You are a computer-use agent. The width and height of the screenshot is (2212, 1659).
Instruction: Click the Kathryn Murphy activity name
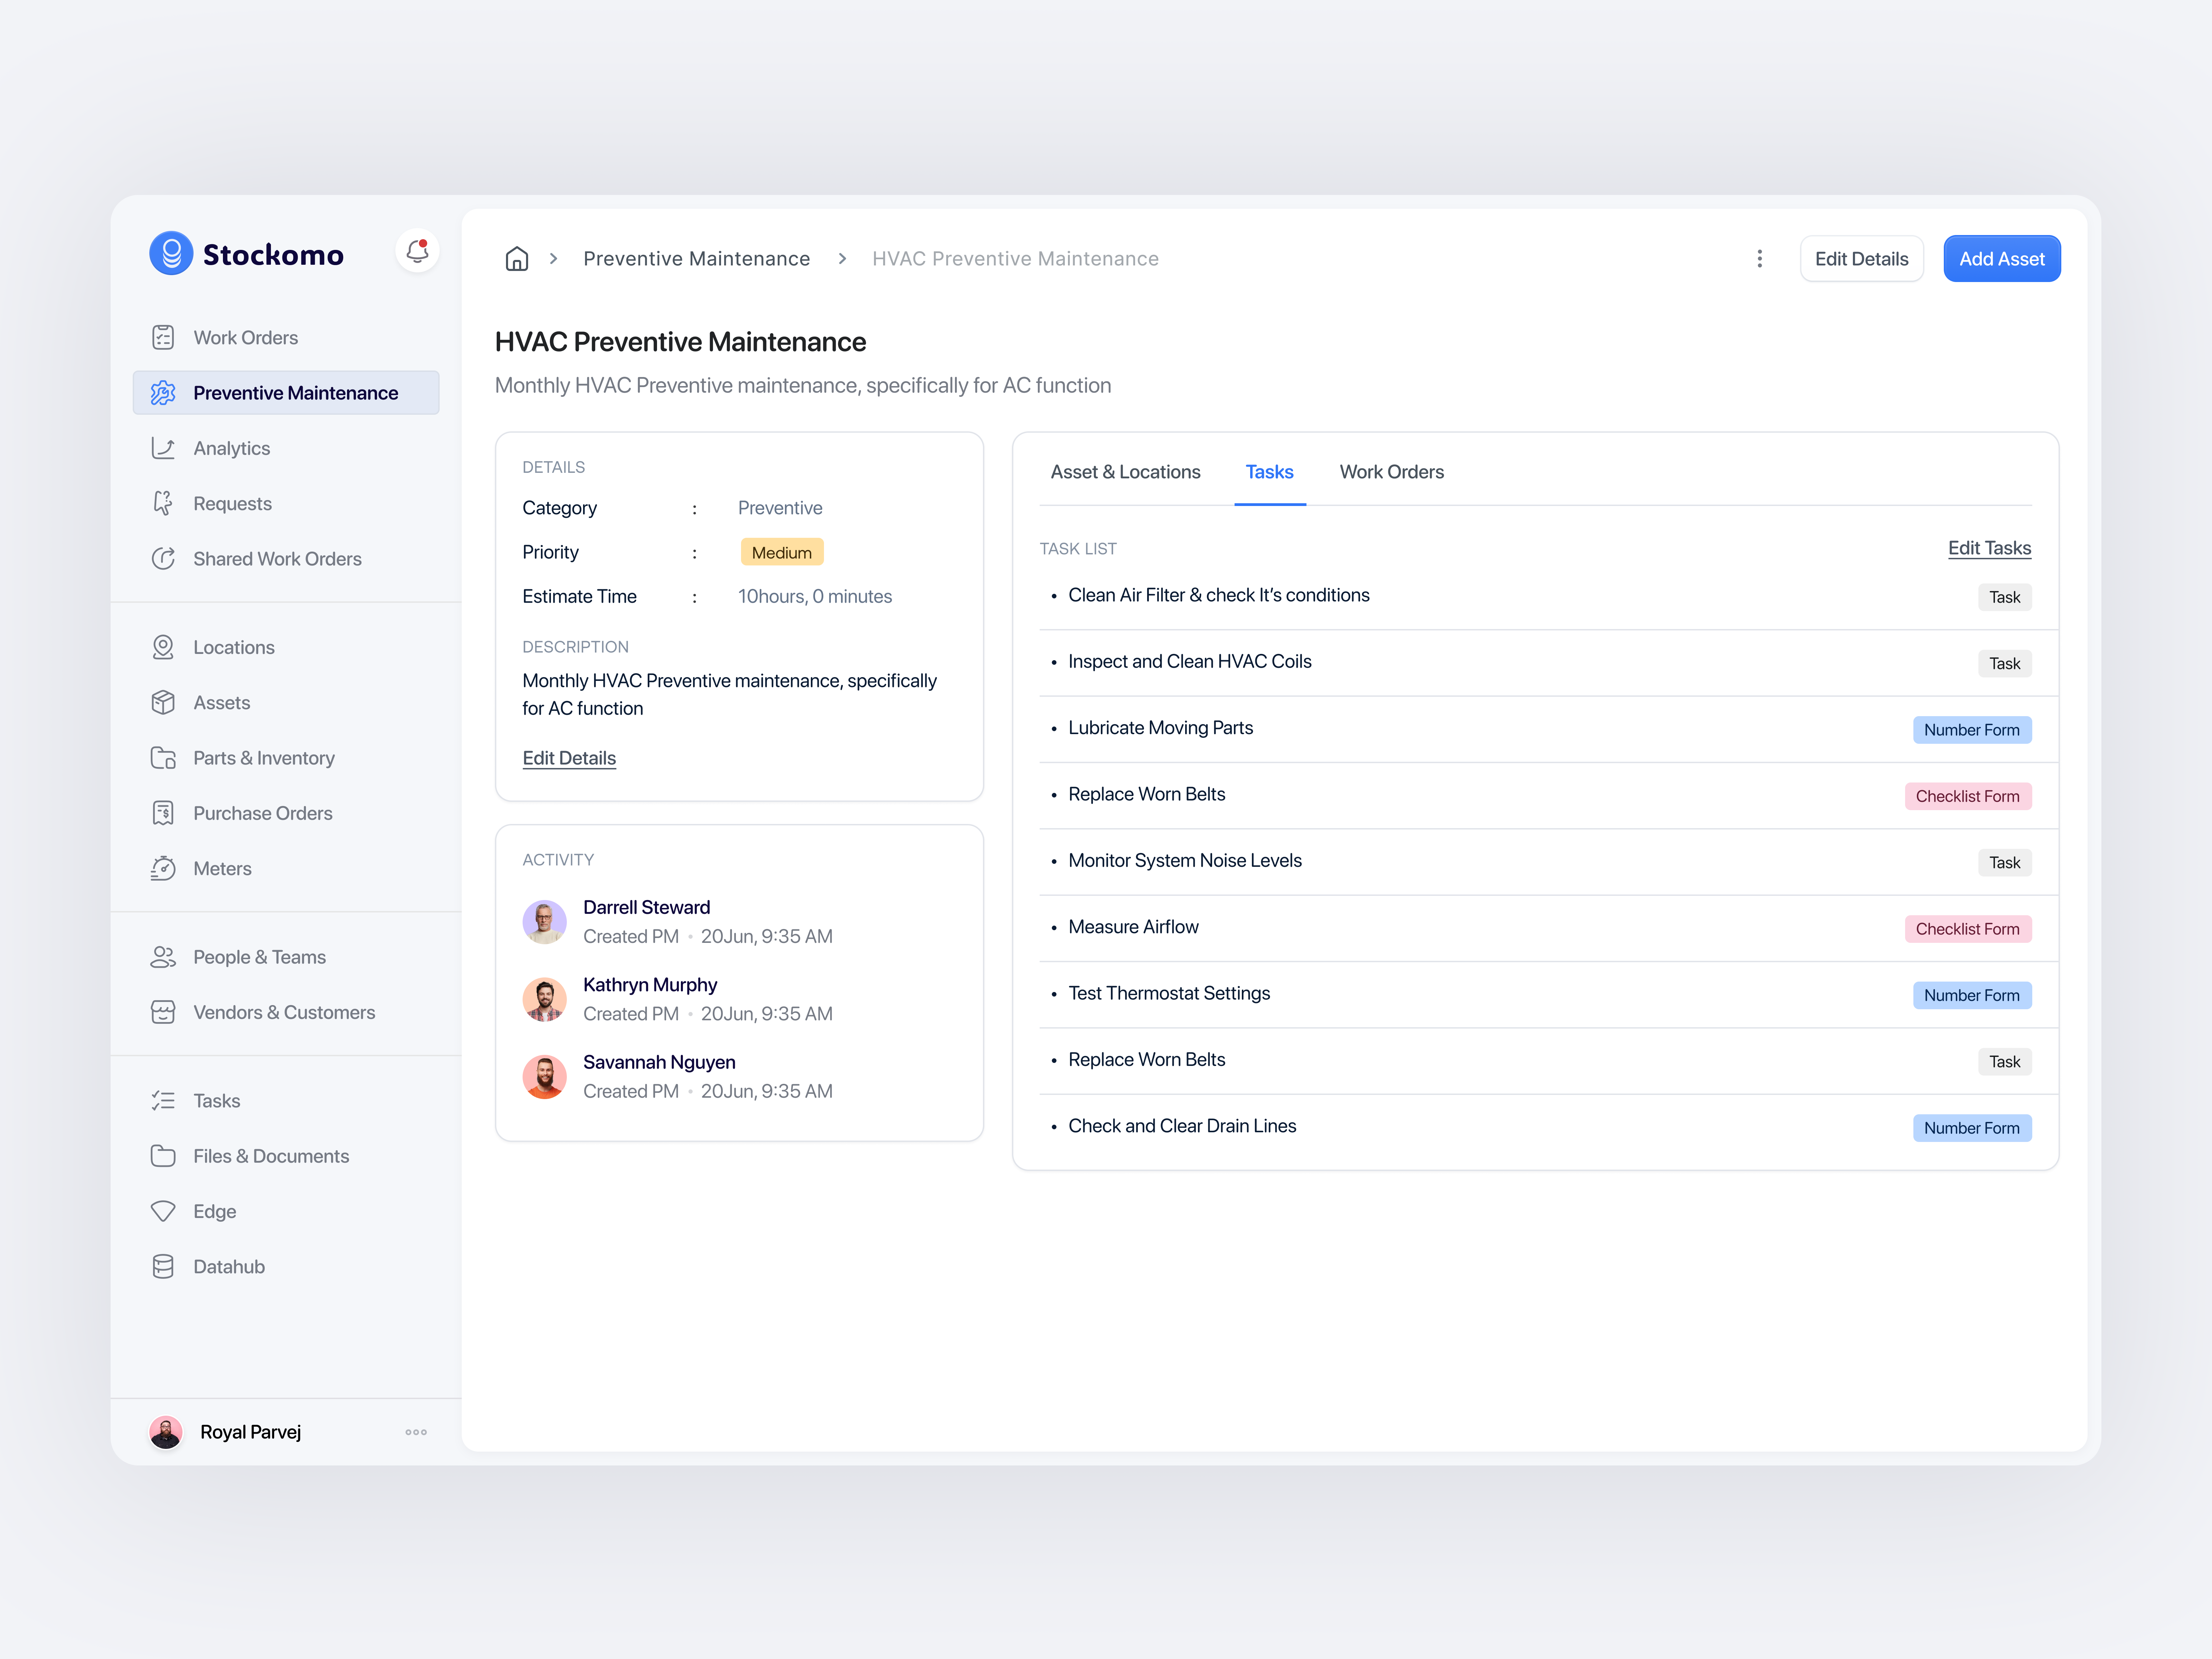[x=650, y=985]
